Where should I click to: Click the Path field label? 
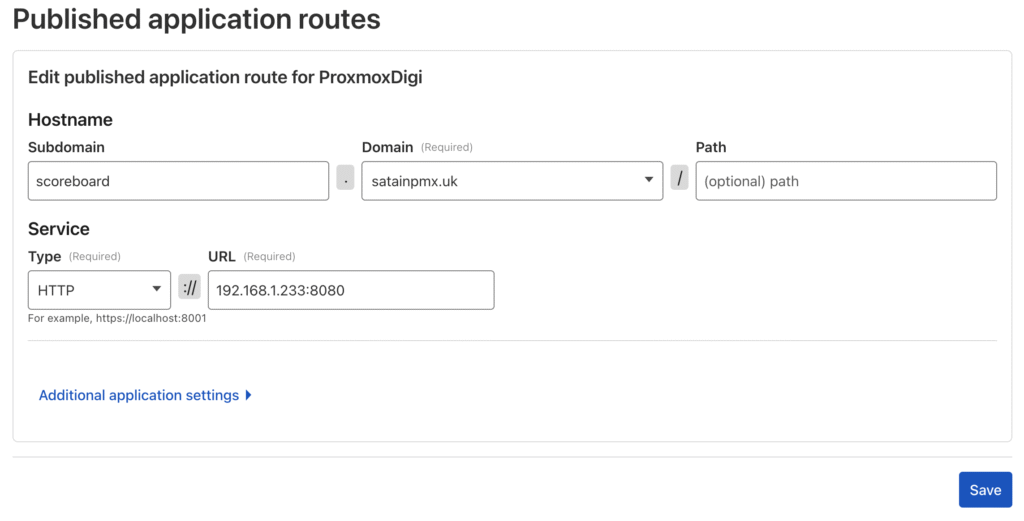pyautogui.click(x=711, y=147)
